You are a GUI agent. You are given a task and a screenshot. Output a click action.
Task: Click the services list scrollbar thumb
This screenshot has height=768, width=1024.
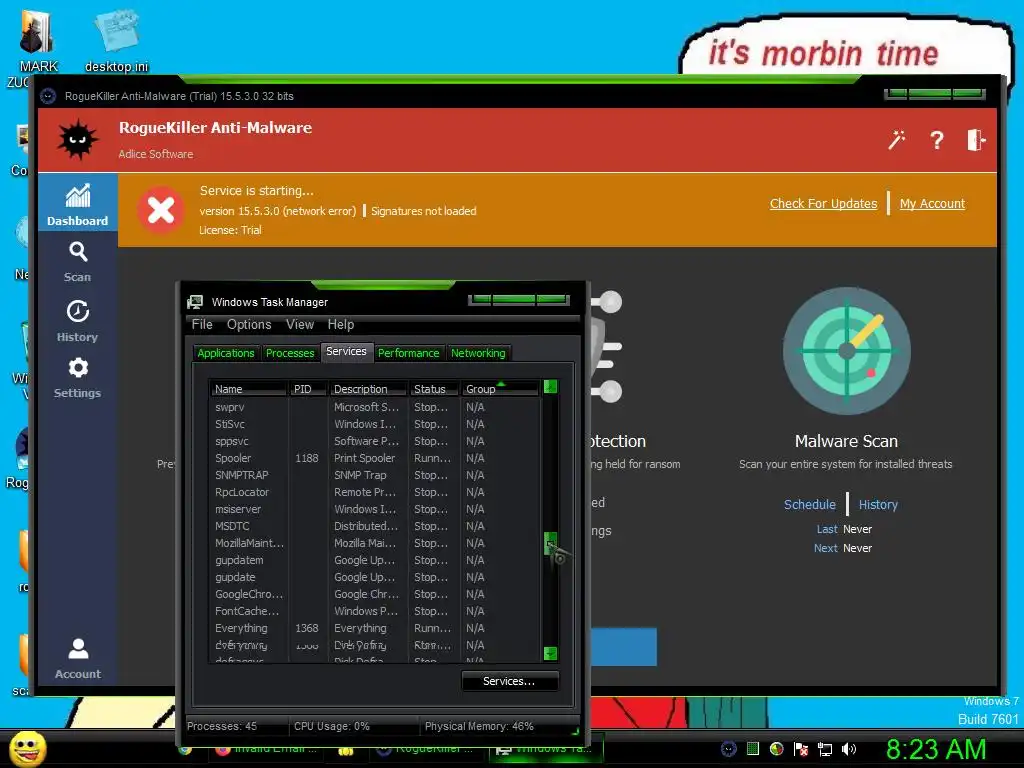coord(550,543)
